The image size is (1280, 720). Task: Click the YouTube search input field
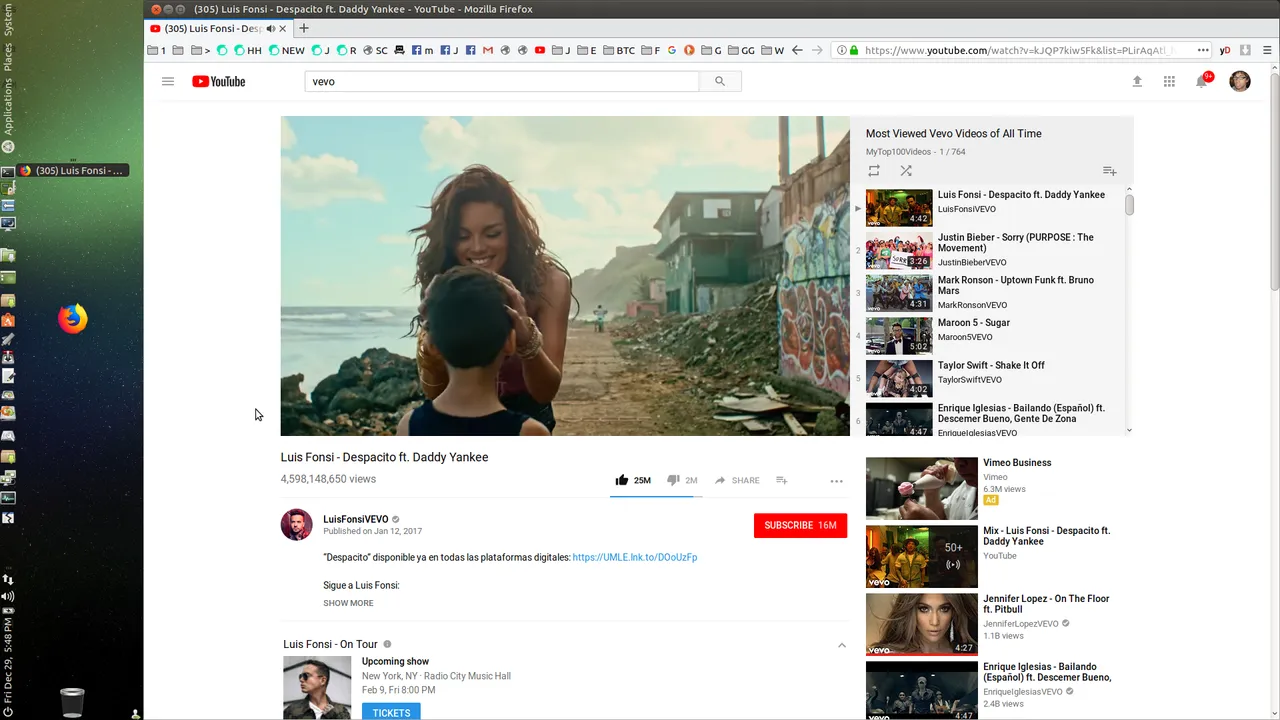pos(501,81)
